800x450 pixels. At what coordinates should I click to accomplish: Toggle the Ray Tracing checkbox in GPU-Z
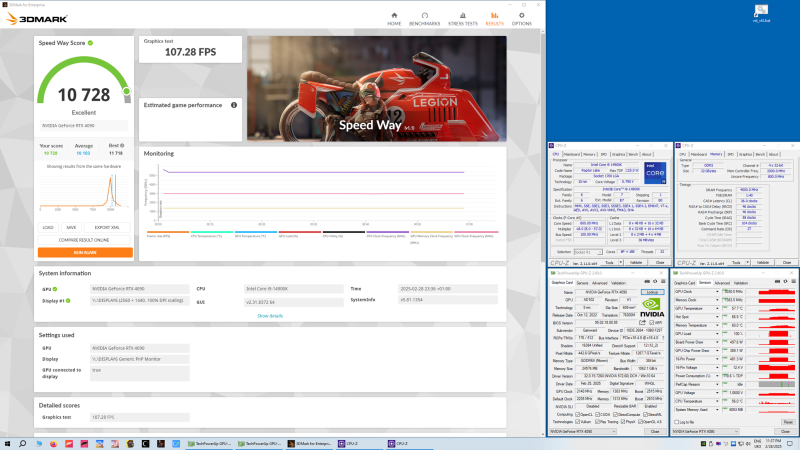pos(597,421)
